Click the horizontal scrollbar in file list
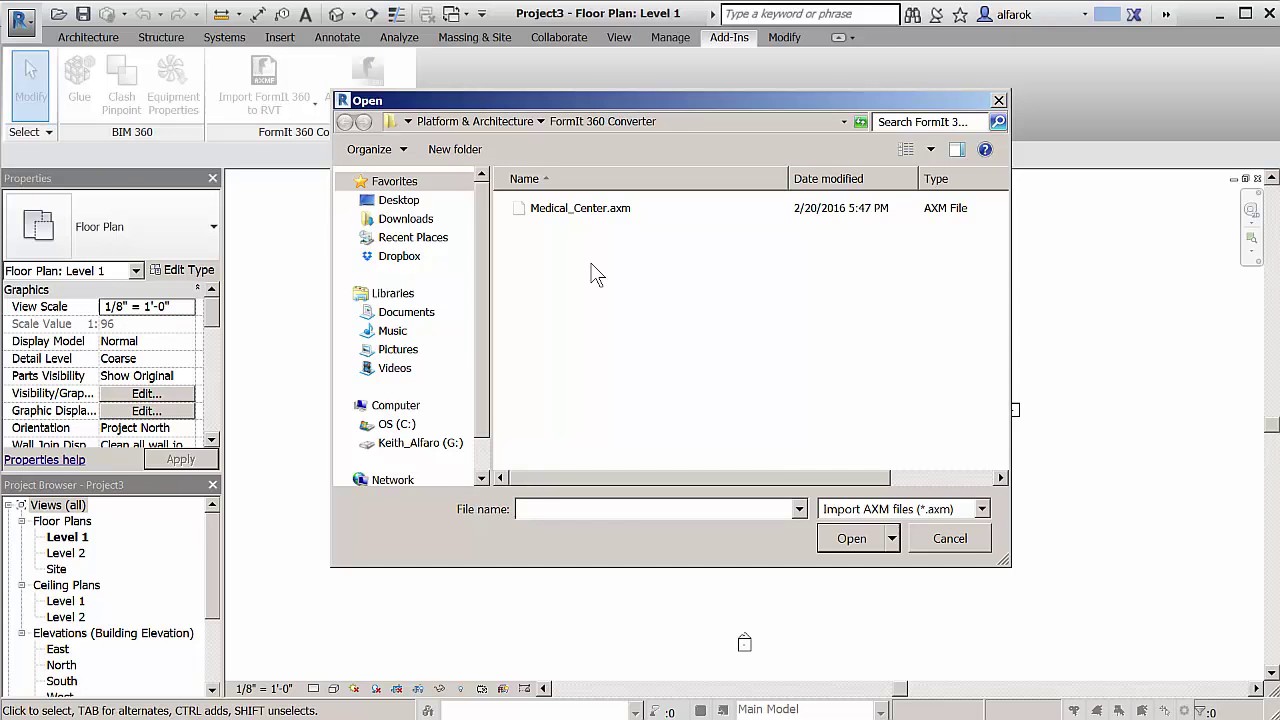Viewport: 1280px width, 720px height. pyautogui.click(x=698, y=478)
